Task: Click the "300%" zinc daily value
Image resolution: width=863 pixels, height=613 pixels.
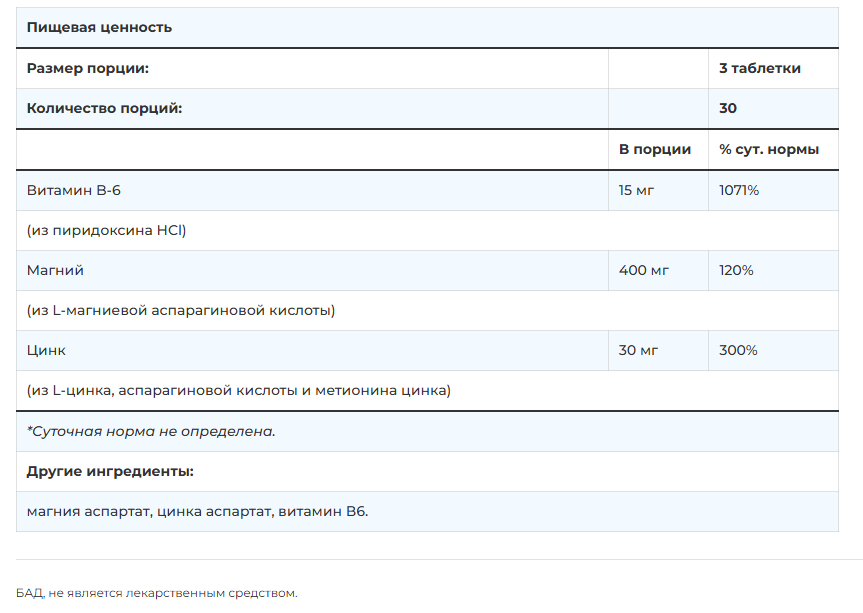Action: [738, 350]
